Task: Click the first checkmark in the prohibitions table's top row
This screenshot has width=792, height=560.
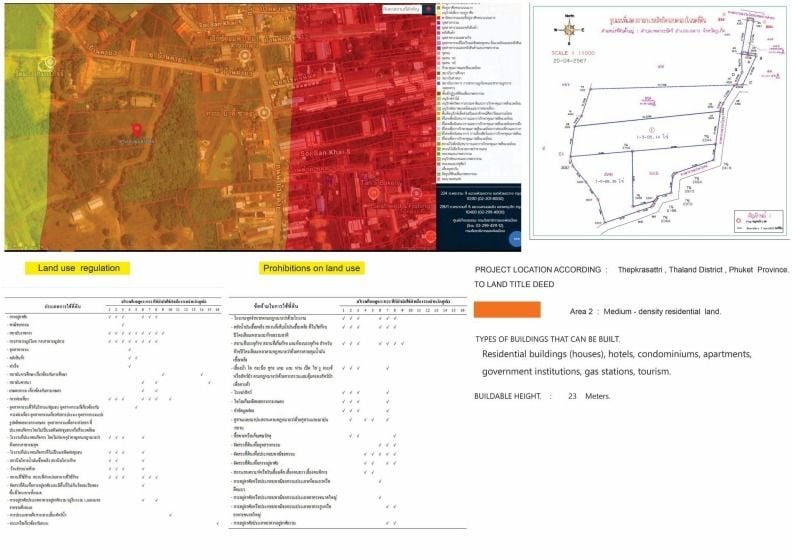Action: click(343, 318)
